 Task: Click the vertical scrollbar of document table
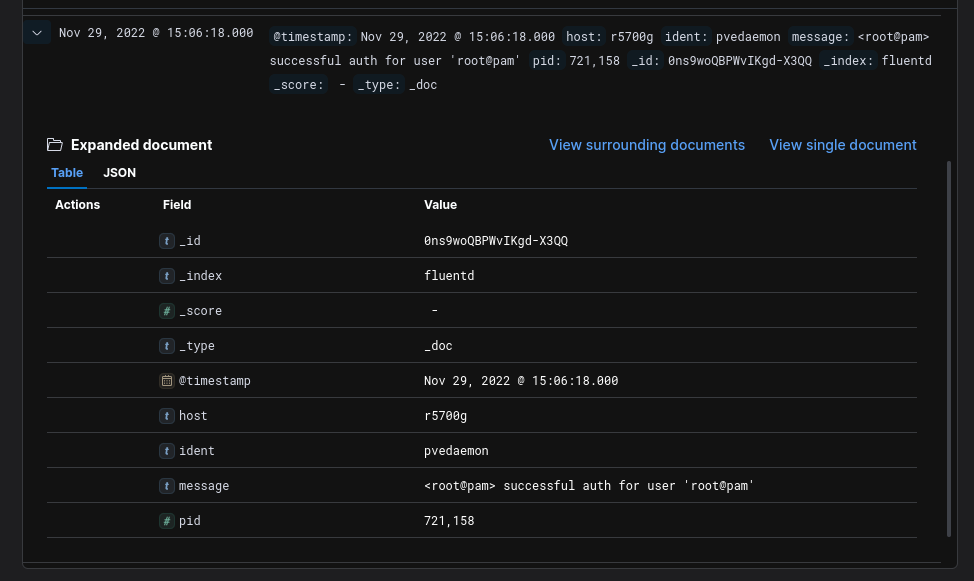(x=948, y=350)
